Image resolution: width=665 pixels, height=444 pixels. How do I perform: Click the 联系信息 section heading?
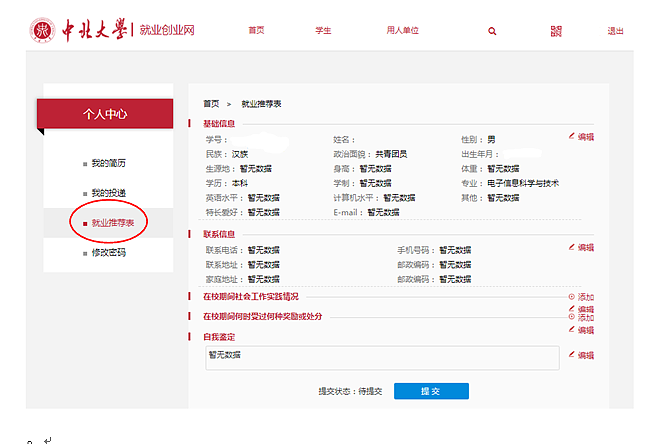click(219, 234)
